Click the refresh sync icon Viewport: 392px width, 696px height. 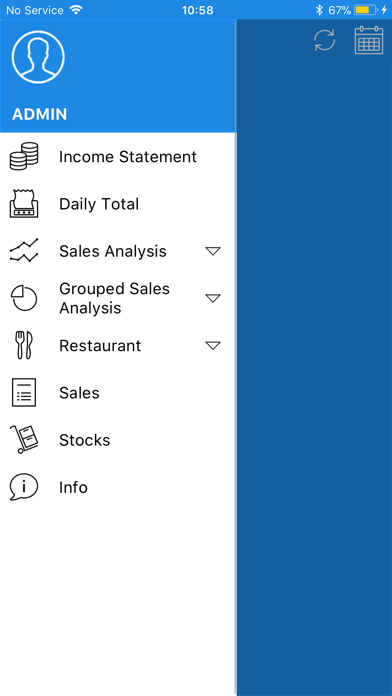pos(325,40)
